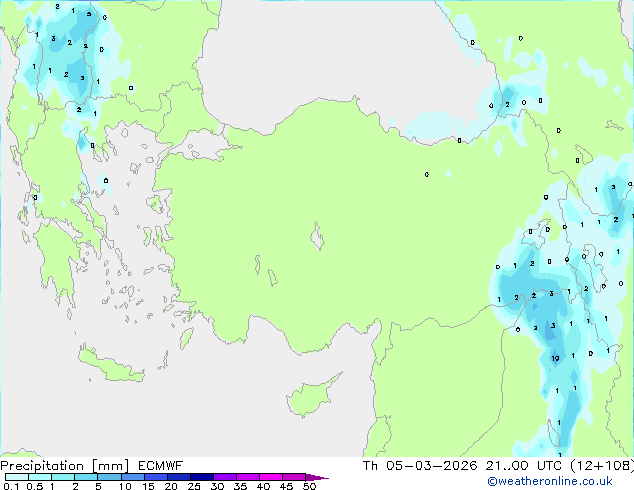
Task: Click the 15–20 mm blue legend box
Action: coord(155,477)
